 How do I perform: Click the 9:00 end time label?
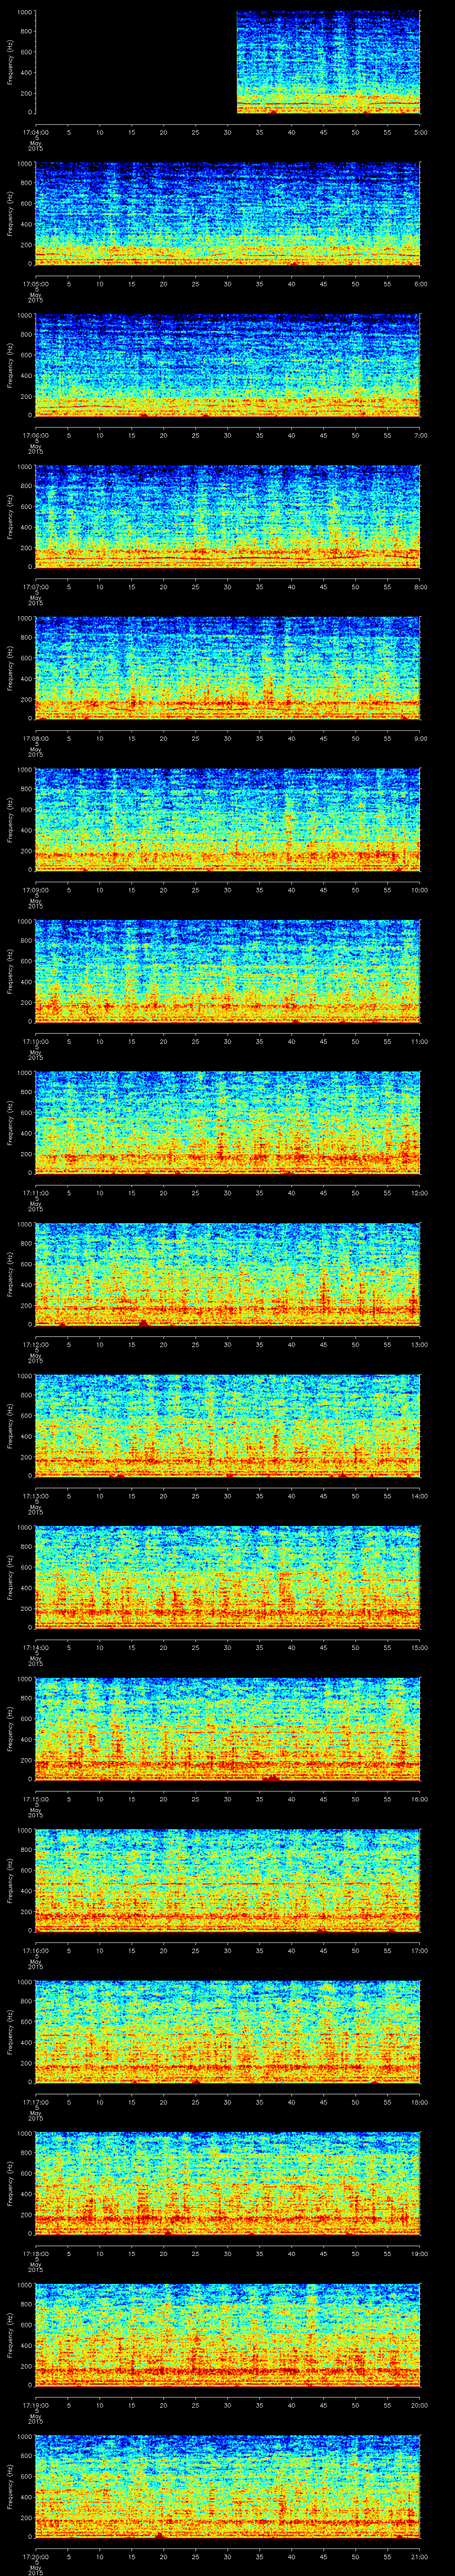420,738
